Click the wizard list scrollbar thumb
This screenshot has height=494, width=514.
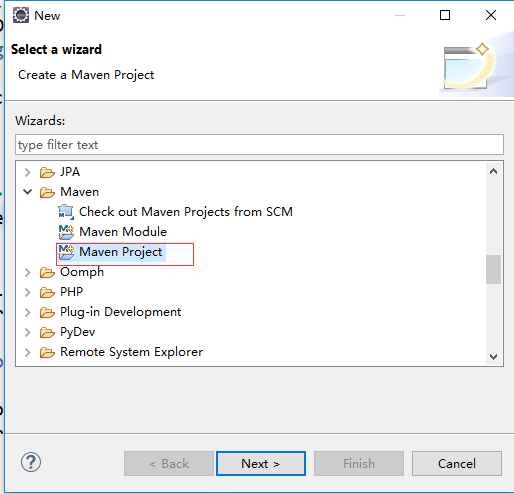coord(493,269)
